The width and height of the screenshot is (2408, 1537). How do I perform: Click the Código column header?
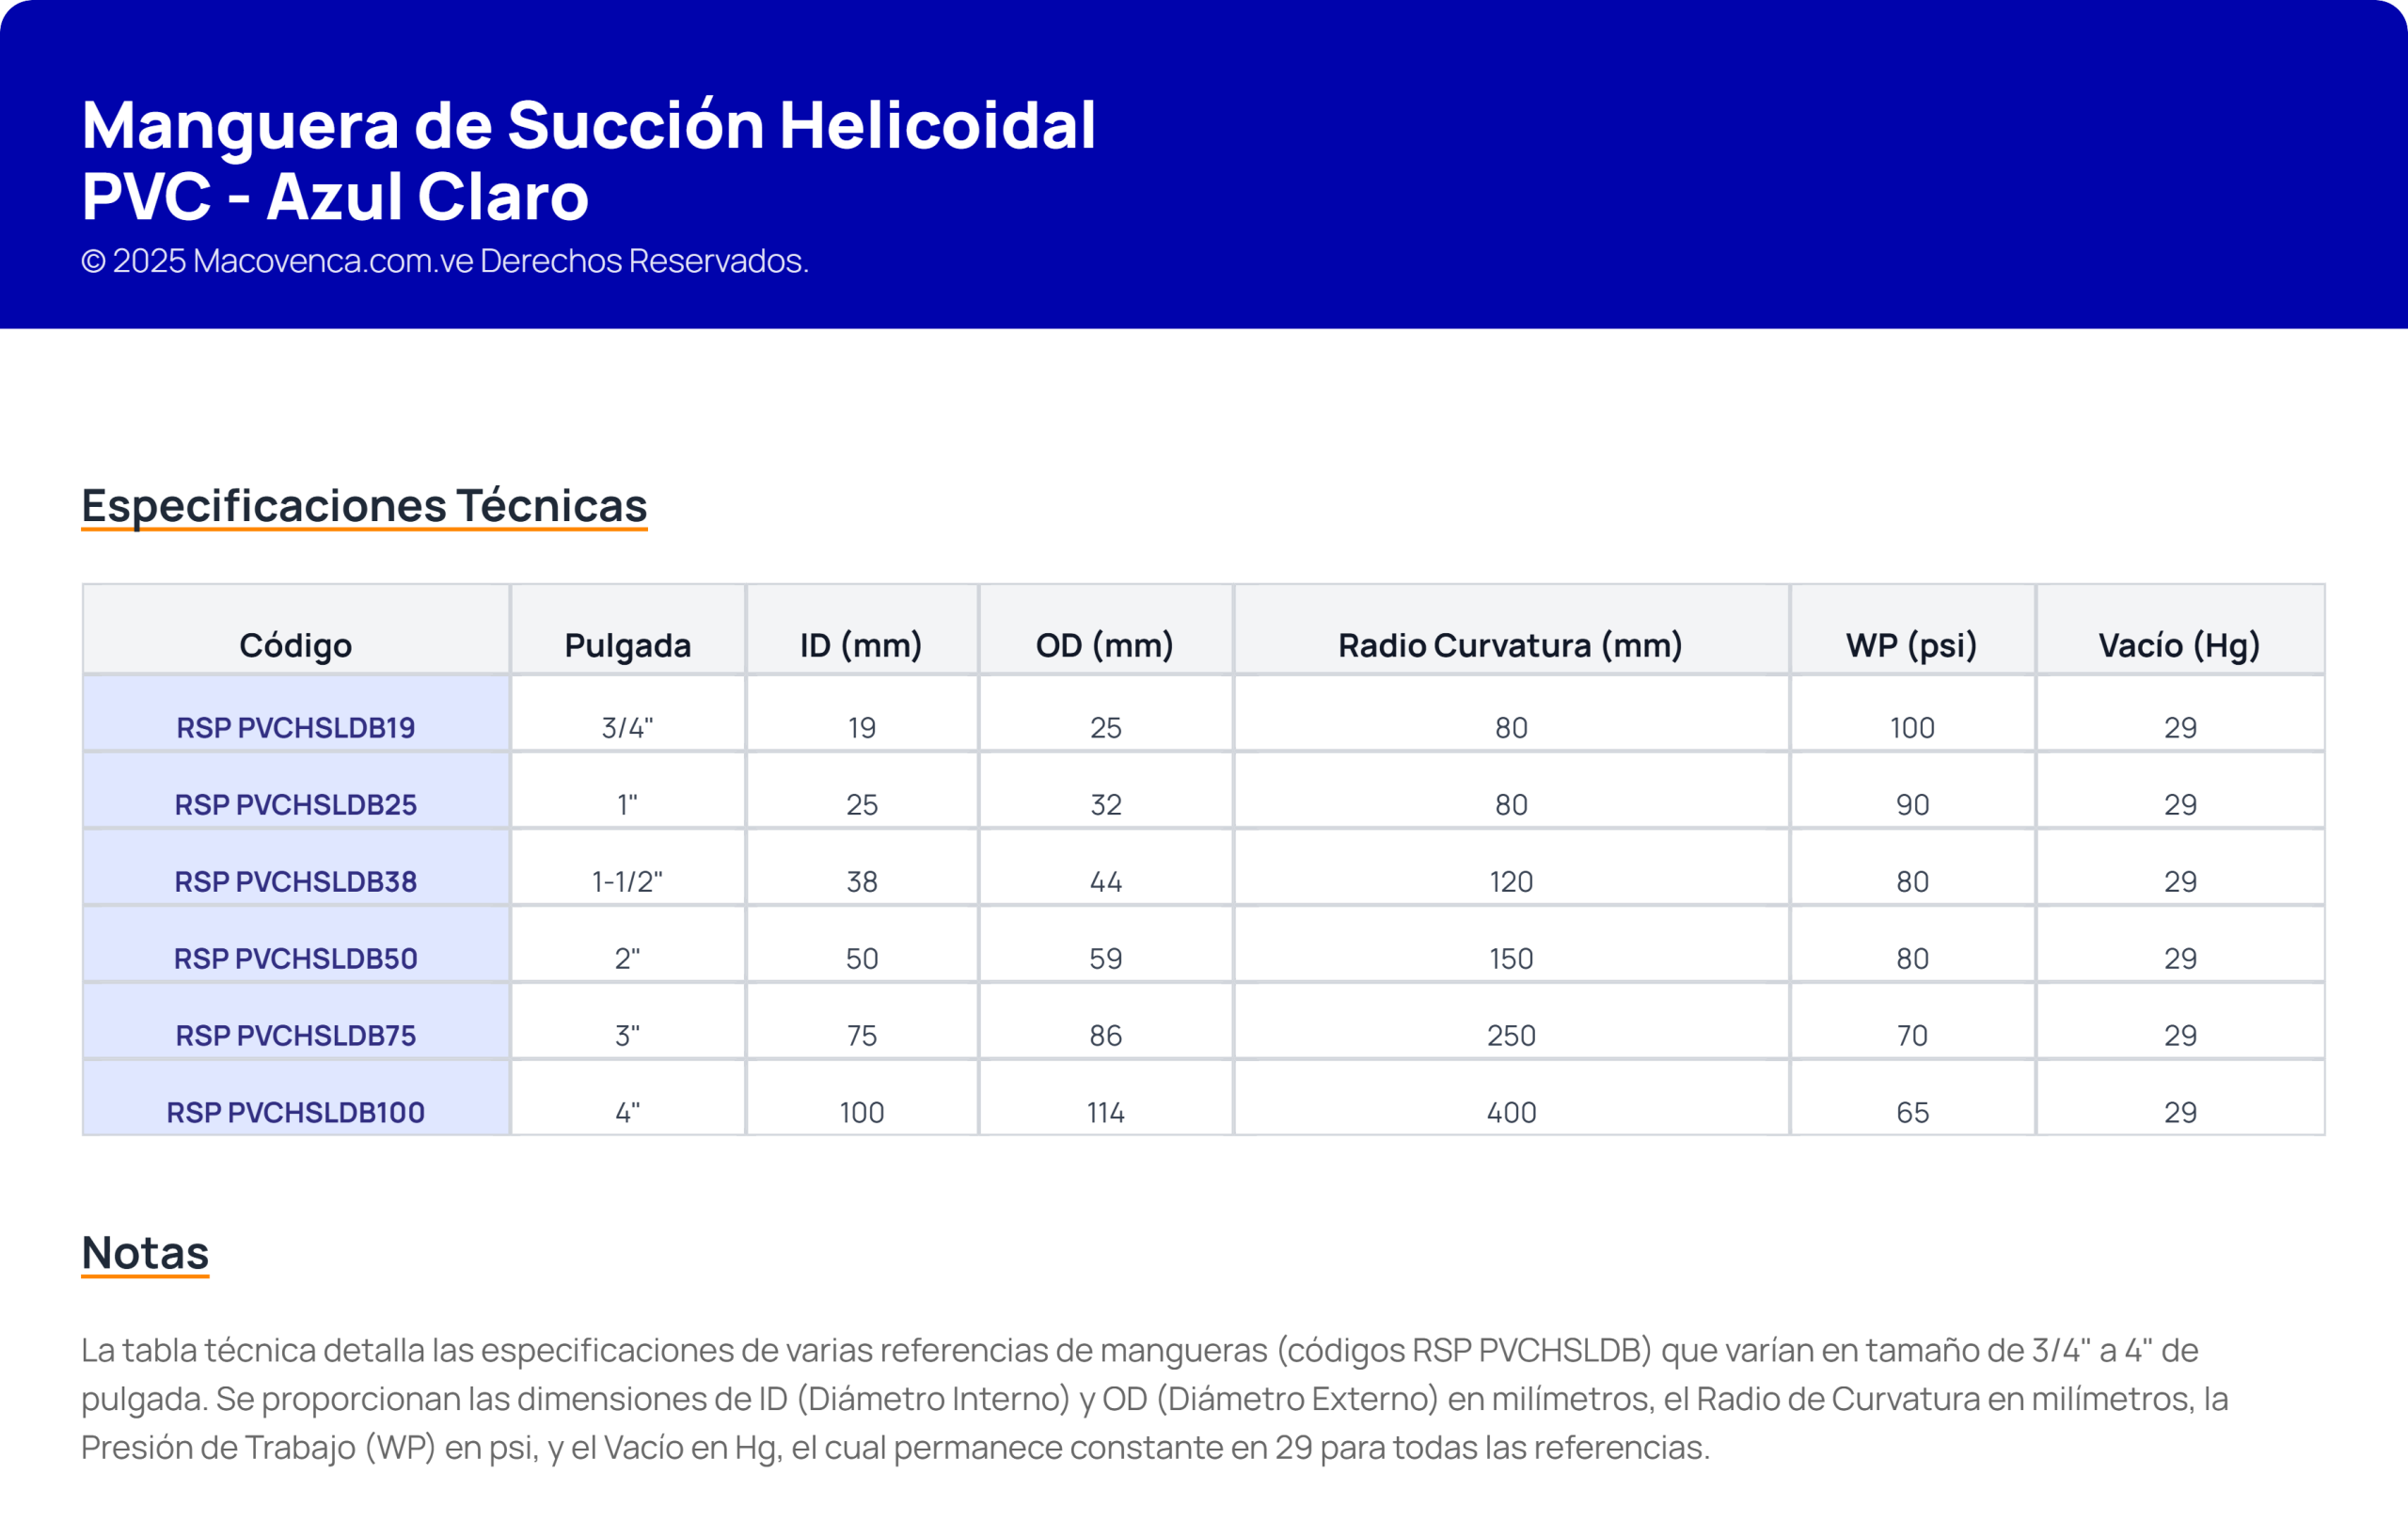pos(295,645)
